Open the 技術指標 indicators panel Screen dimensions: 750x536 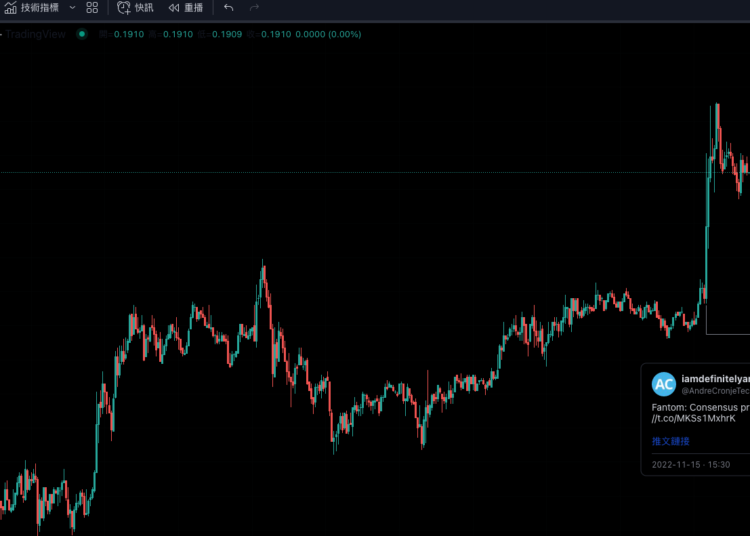tap(32, 8)
